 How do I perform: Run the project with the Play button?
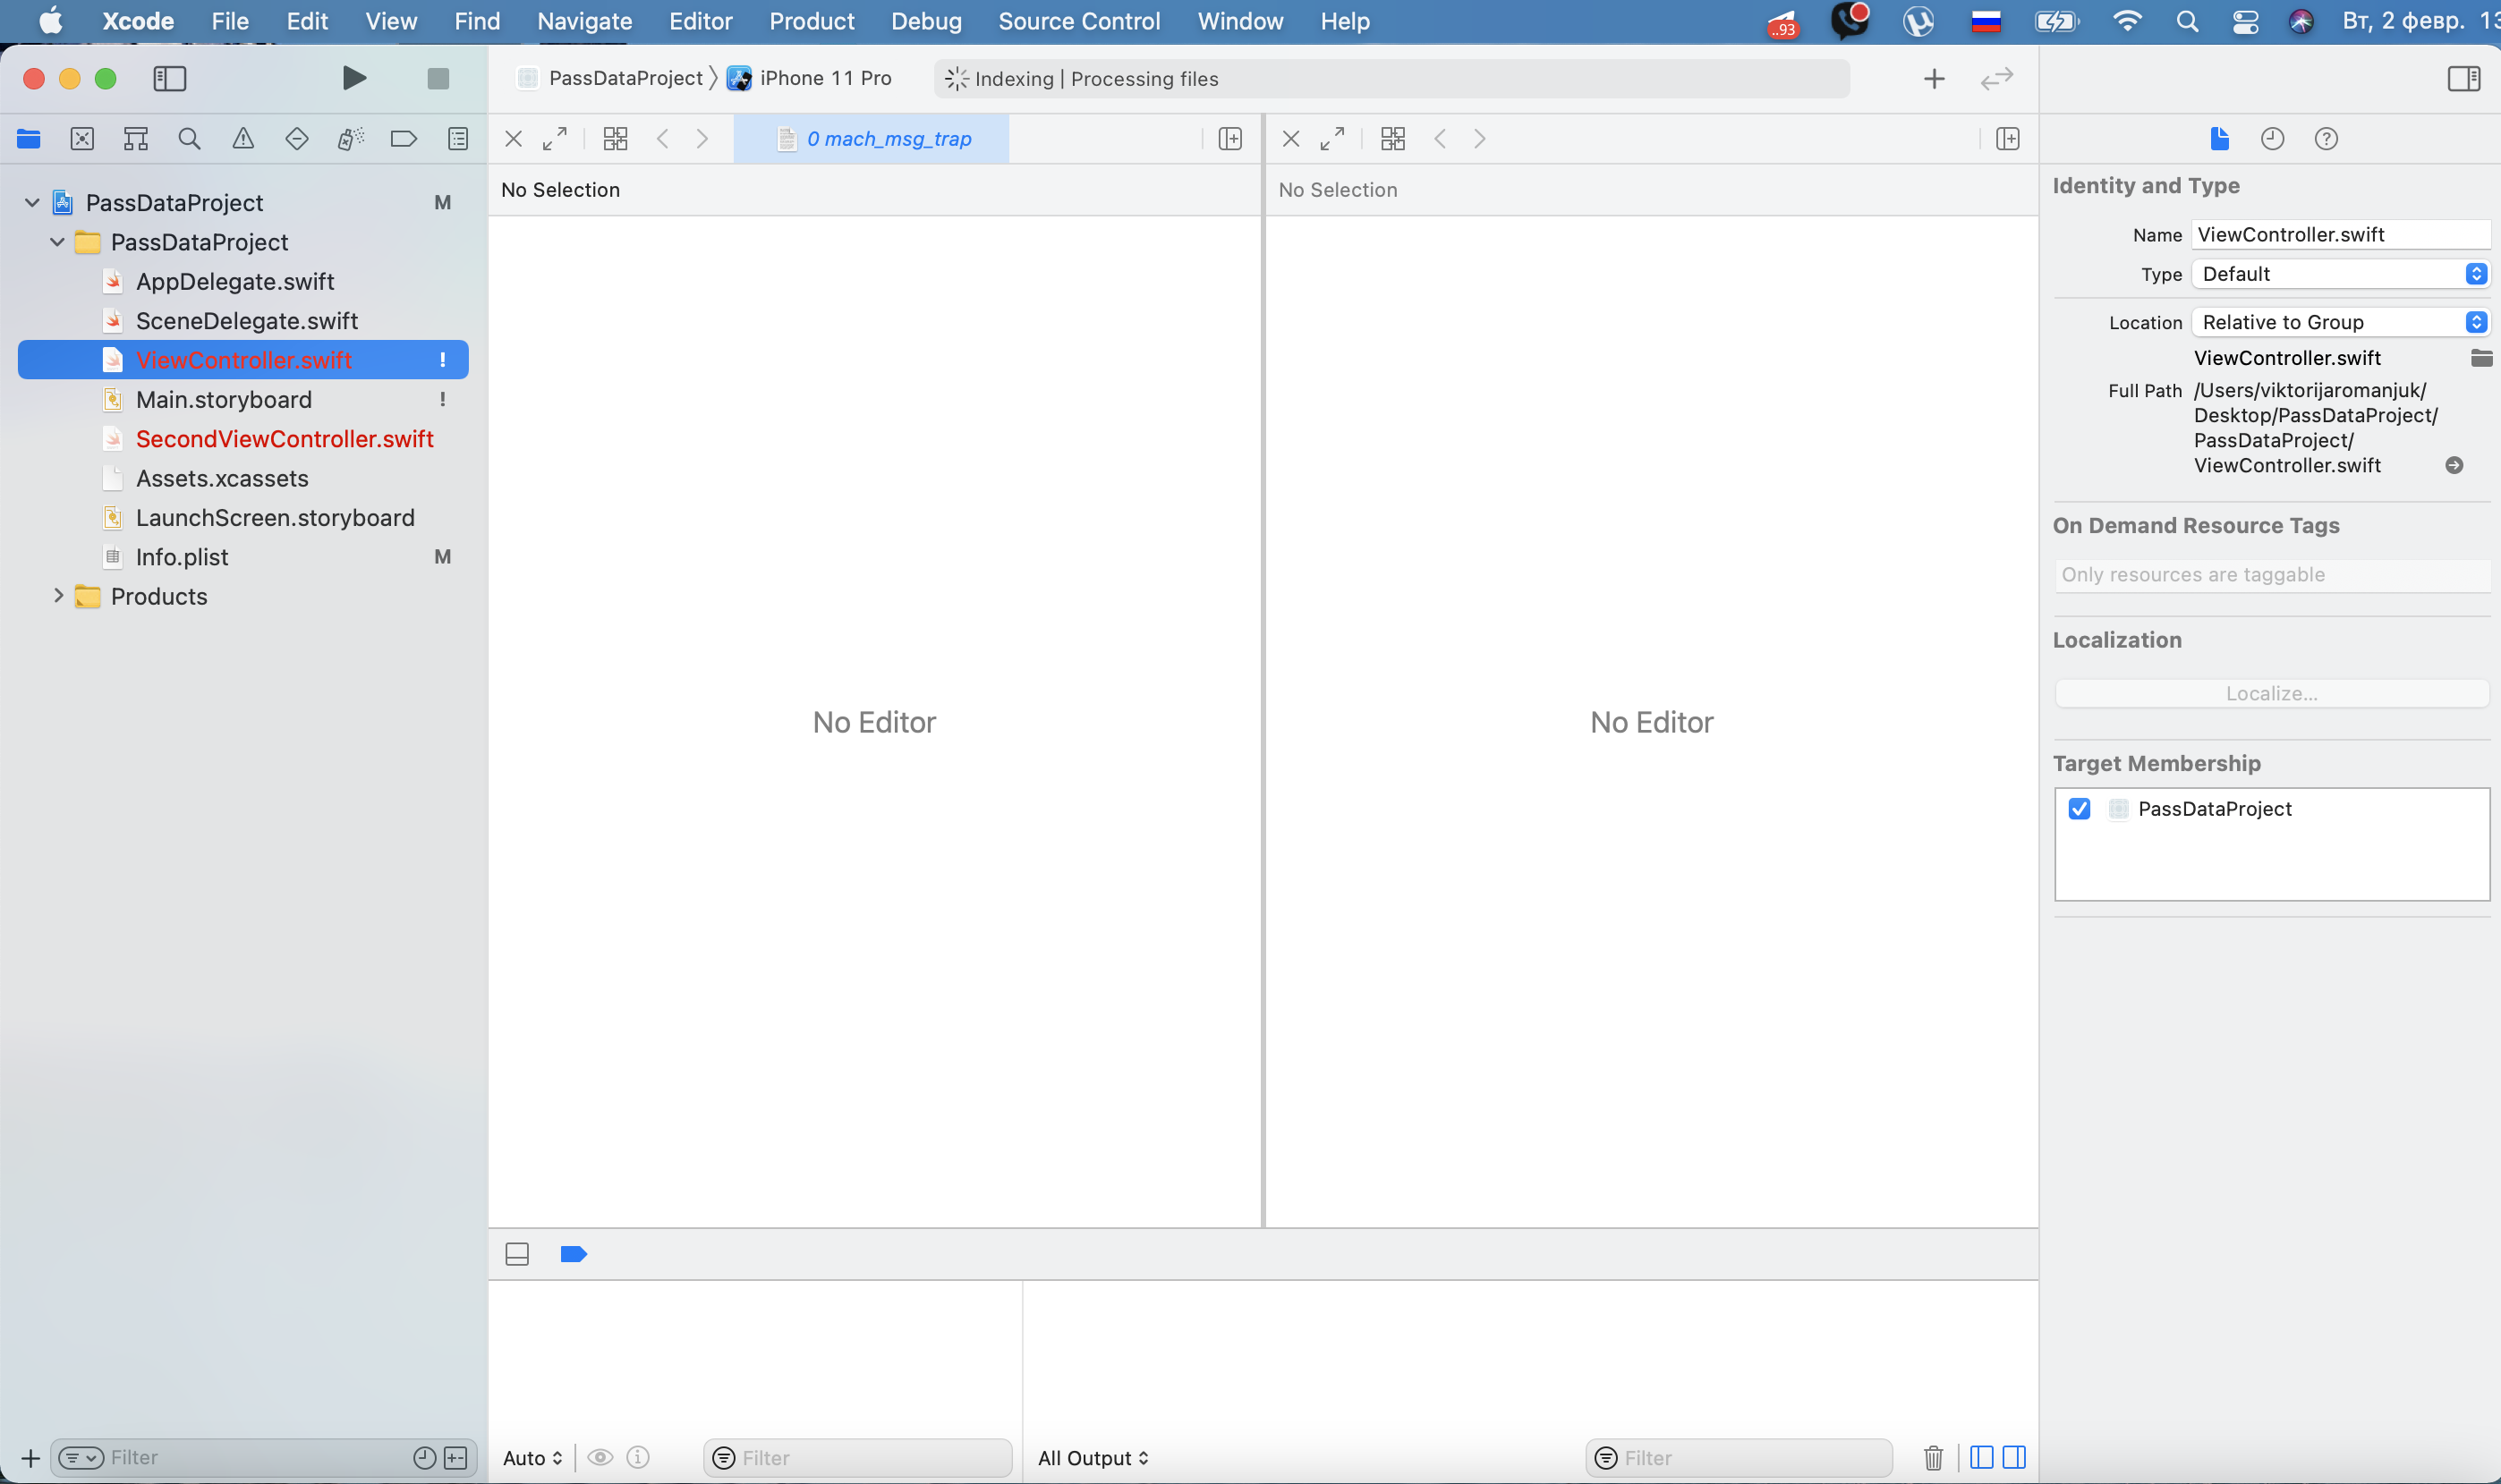[x=354, y=78]
